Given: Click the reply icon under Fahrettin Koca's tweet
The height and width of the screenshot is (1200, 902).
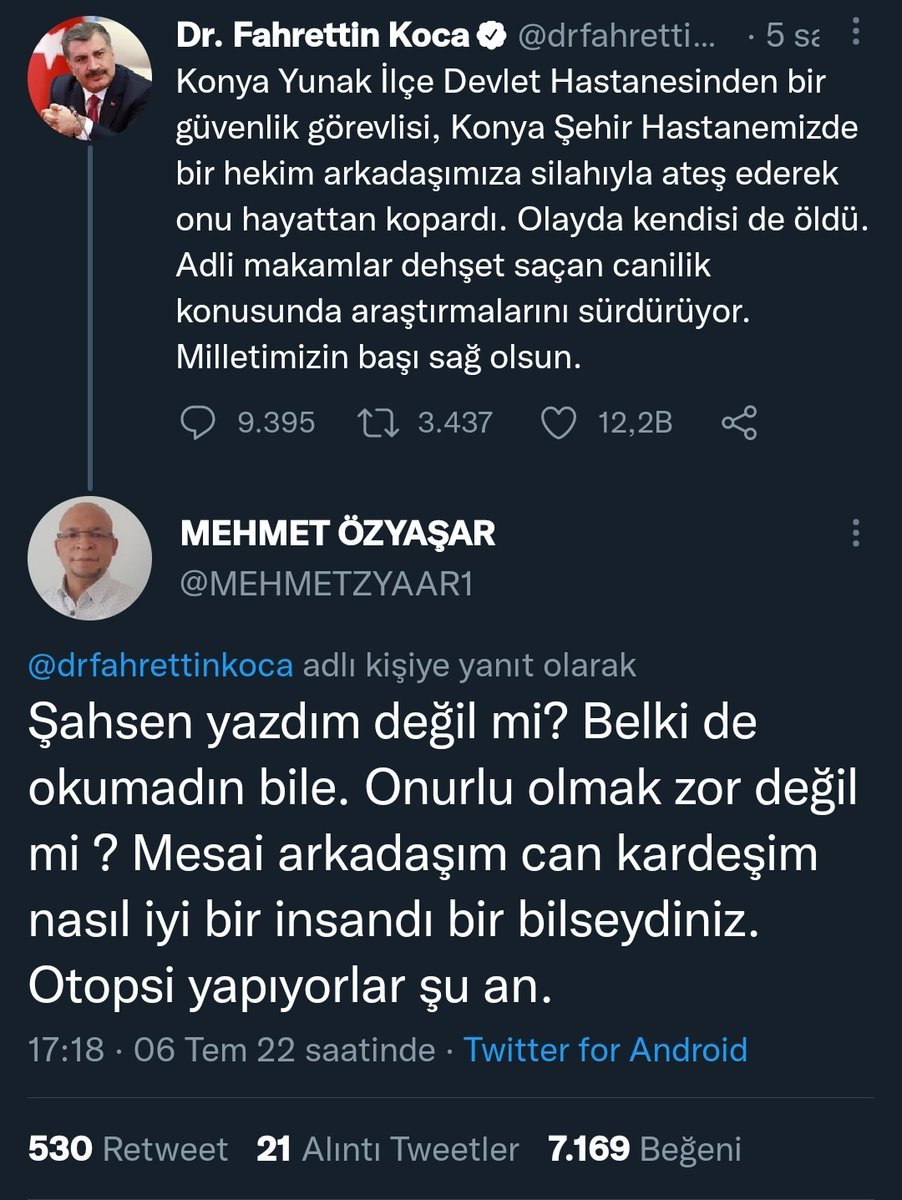Looking at the screenshot, I should [x=197, y=423].
